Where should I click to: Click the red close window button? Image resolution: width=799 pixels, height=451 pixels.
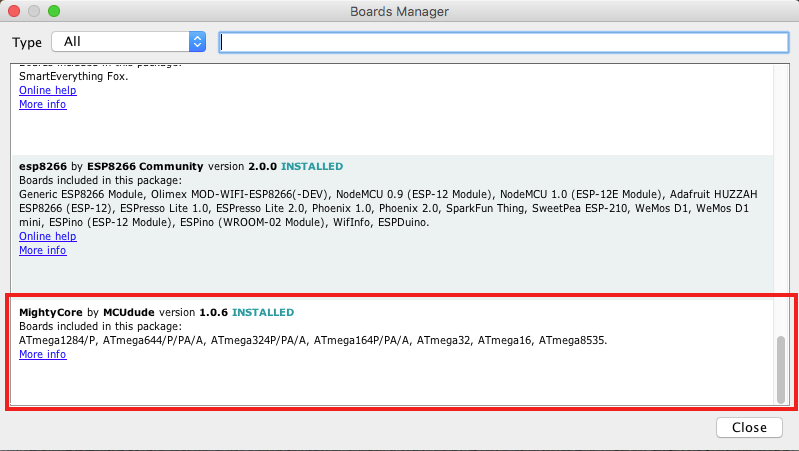pos(14,11)
